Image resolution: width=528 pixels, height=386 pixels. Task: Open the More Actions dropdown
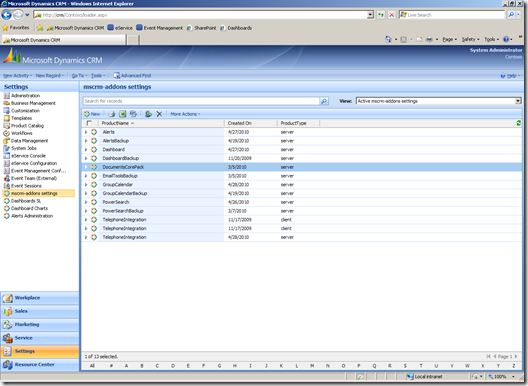tap(185, 114)
